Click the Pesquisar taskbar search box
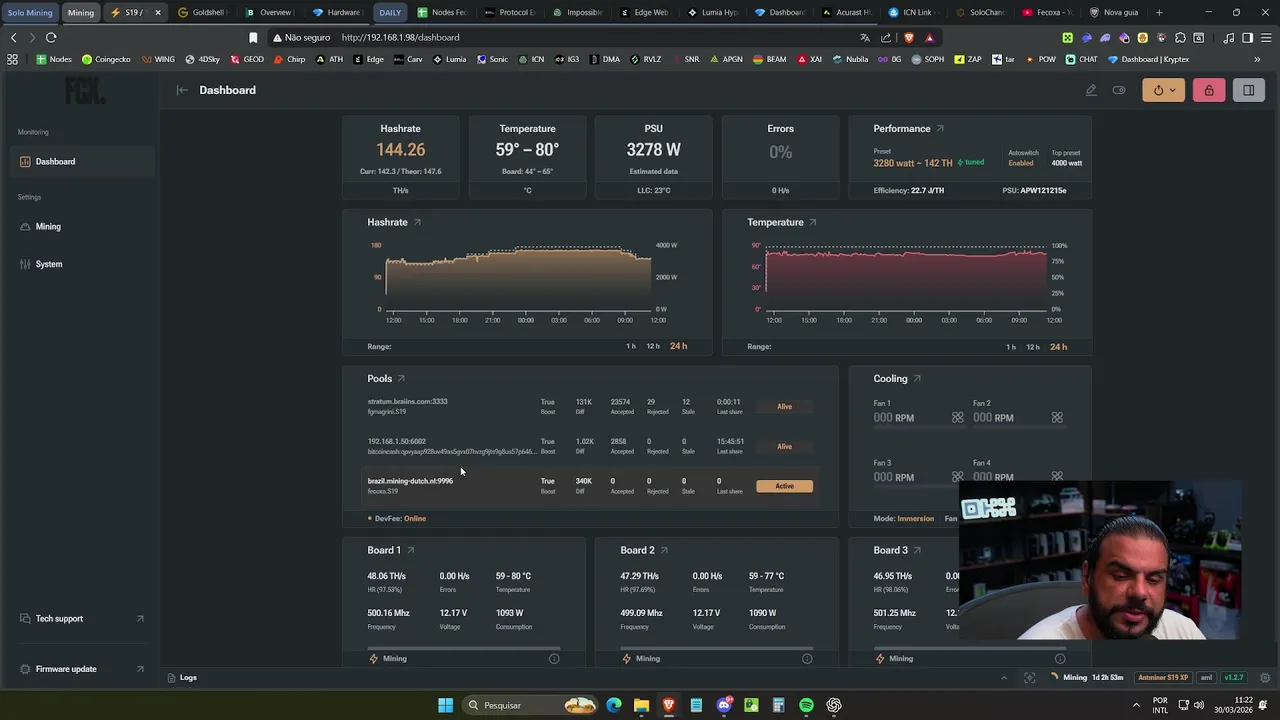This screenshot has height=720, width=1280. [532, 705]
